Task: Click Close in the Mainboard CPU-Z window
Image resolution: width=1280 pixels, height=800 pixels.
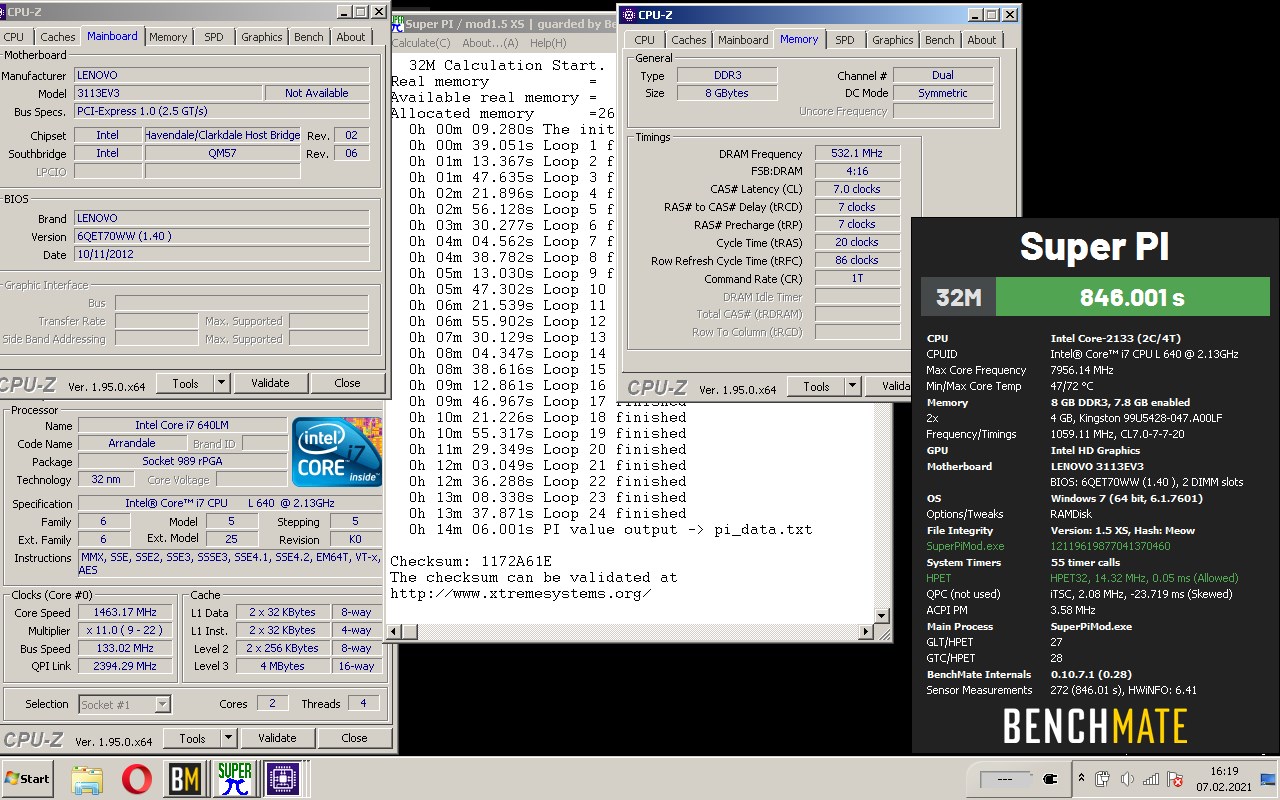Action: click(347, 383)
